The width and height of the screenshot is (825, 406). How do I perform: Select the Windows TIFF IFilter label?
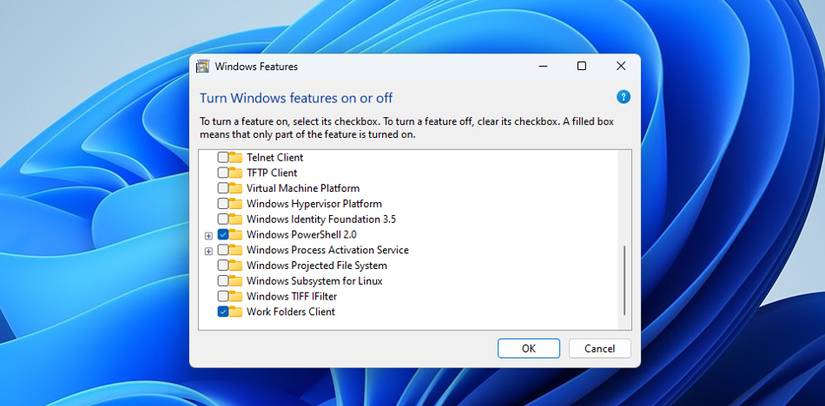pos(291,296)
